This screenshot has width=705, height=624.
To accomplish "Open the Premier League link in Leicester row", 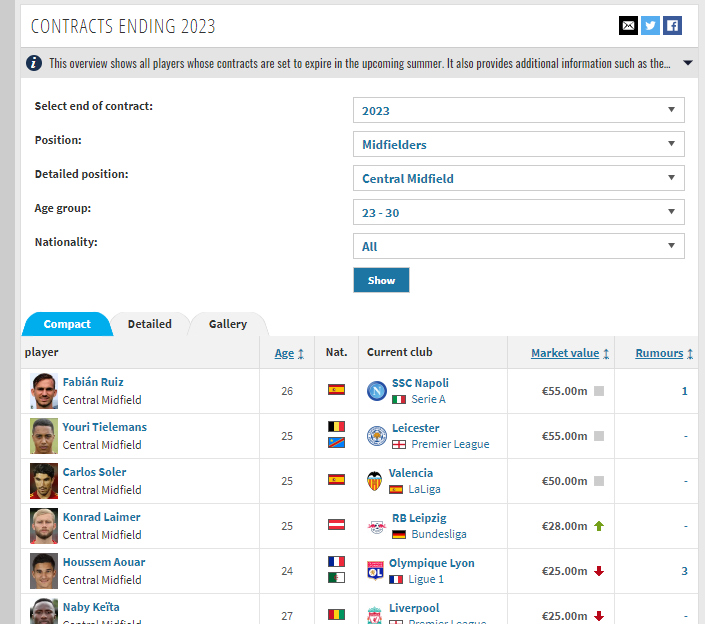I will click(x=451, y=444).
